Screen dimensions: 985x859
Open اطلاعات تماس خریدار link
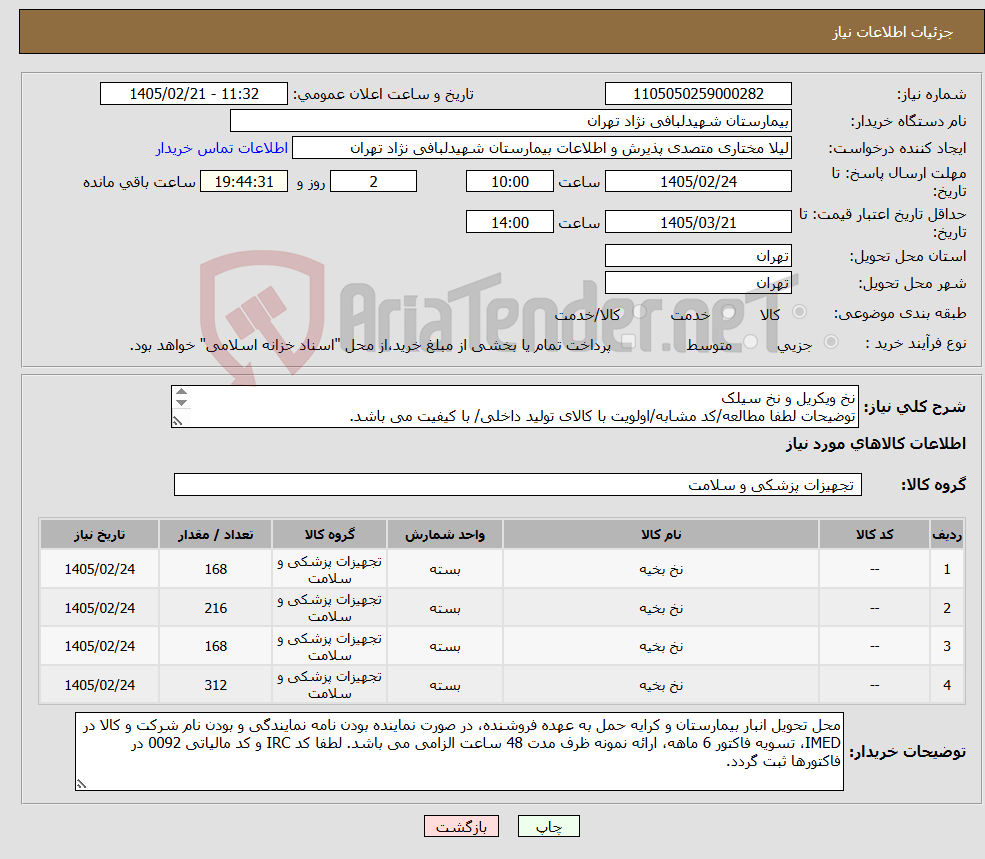(x=222, y=148)
